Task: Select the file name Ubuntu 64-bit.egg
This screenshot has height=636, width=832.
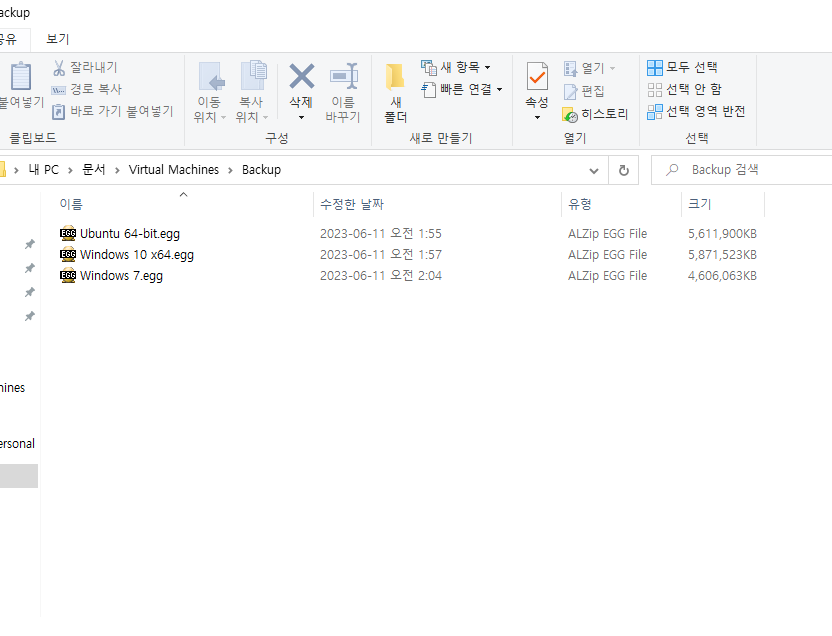Action: (130, 233)
